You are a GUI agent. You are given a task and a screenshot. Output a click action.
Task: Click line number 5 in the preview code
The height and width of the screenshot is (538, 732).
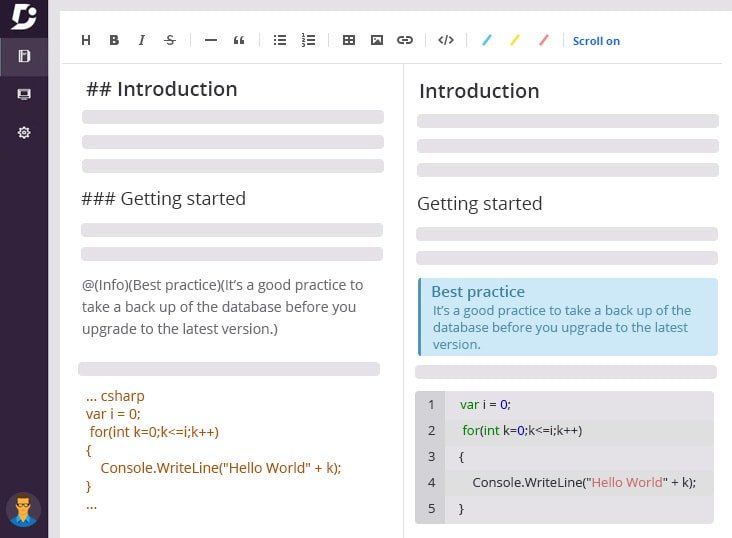pos(431,508)
